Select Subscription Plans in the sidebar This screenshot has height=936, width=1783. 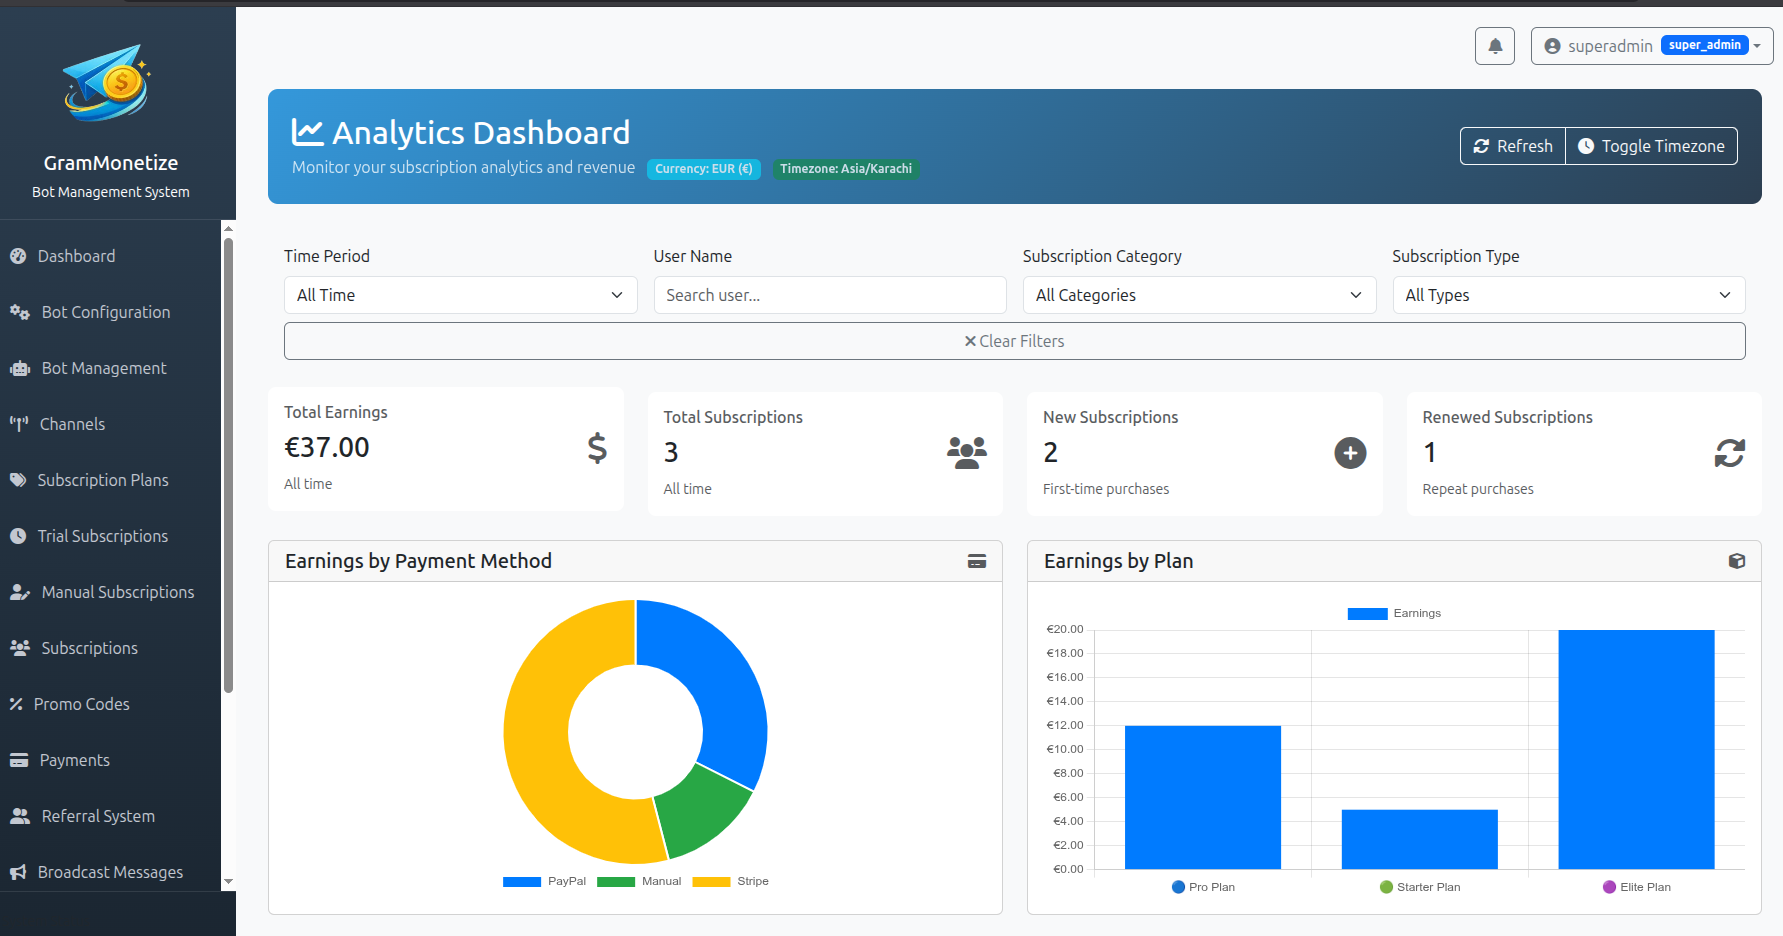(x=103, y=480)
